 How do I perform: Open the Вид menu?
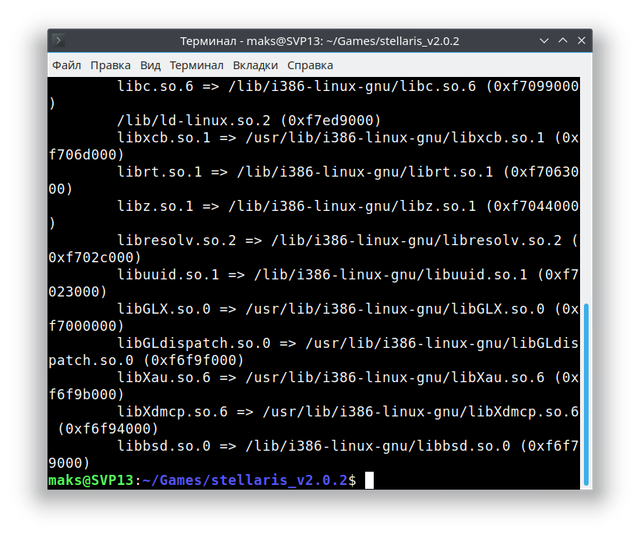tap(150, 65)
